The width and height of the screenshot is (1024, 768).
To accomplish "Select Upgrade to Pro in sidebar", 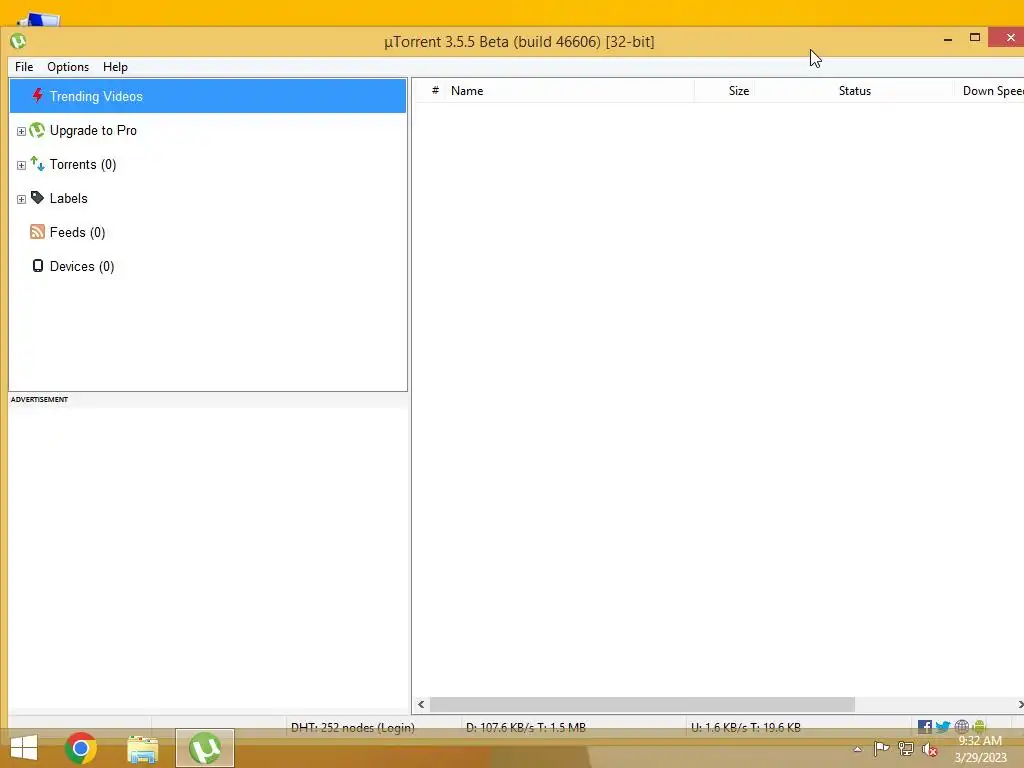I will point(93,131).
